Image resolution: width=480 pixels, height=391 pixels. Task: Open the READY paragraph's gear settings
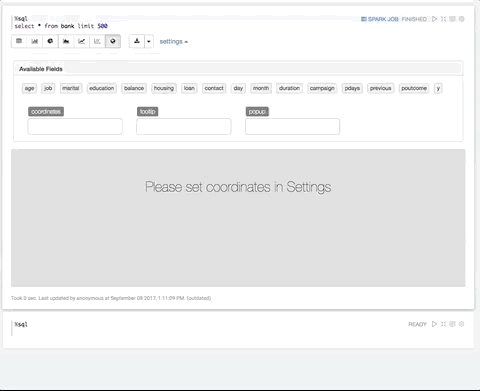point(462,324)
